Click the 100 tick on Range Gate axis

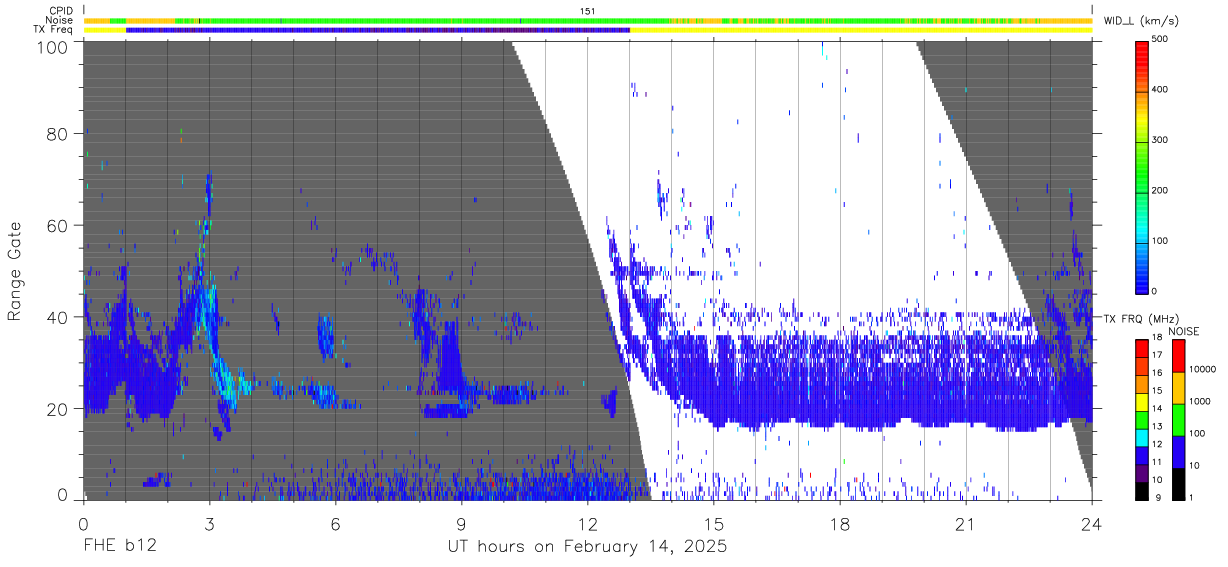[54, 47]
